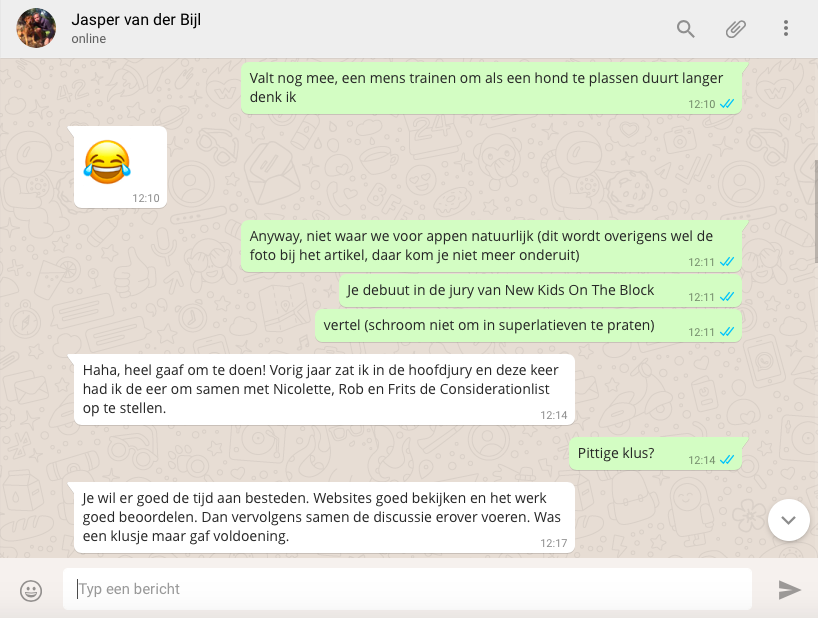Click read ticks on New Kids On The Block message
This screenshot has height=618, width=818.
click(x=727, y=296)
